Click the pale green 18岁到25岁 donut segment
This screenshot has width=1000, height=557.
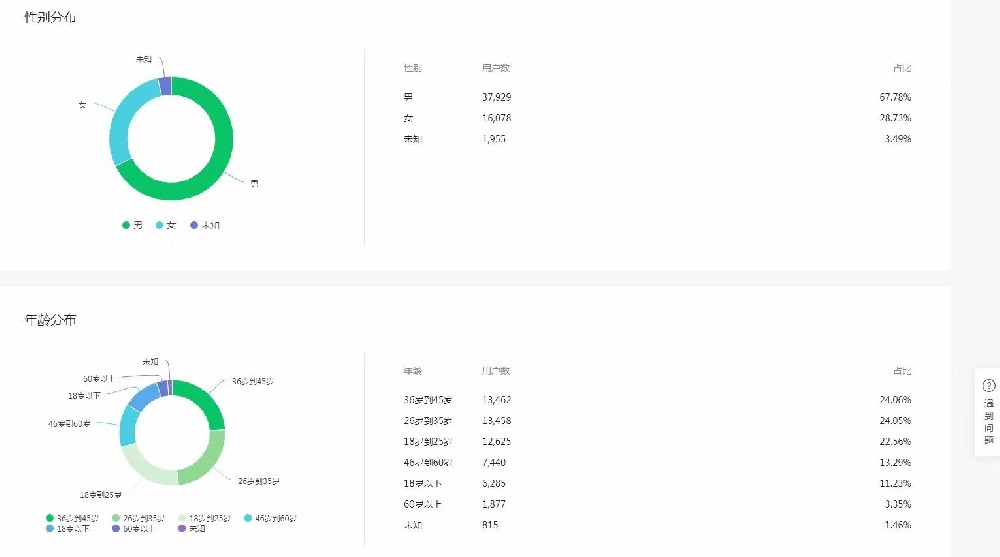(143, 468)
